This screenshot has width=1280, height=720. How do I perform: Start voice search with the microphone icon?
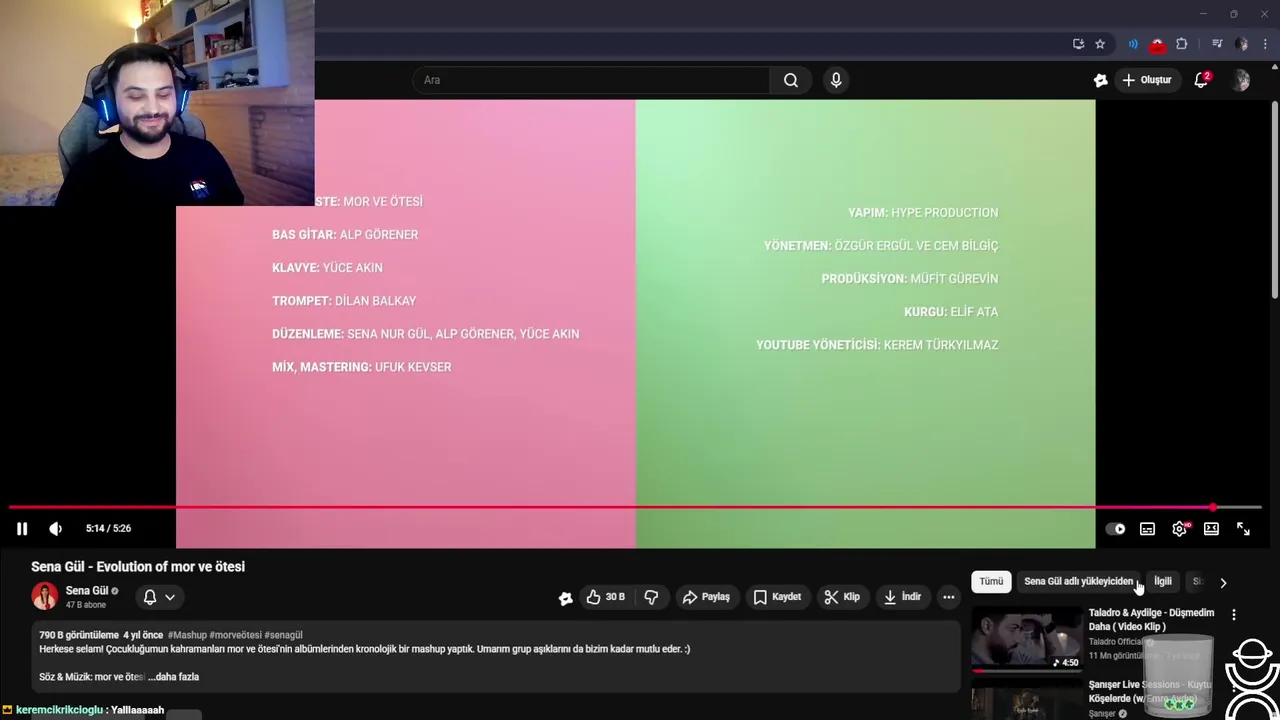(836, 80)
